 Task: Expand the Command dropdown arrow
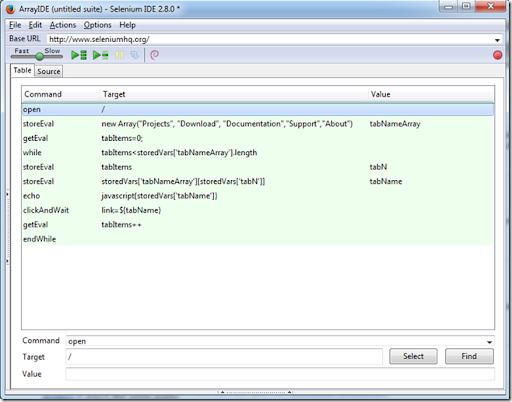tap(489, 342)
